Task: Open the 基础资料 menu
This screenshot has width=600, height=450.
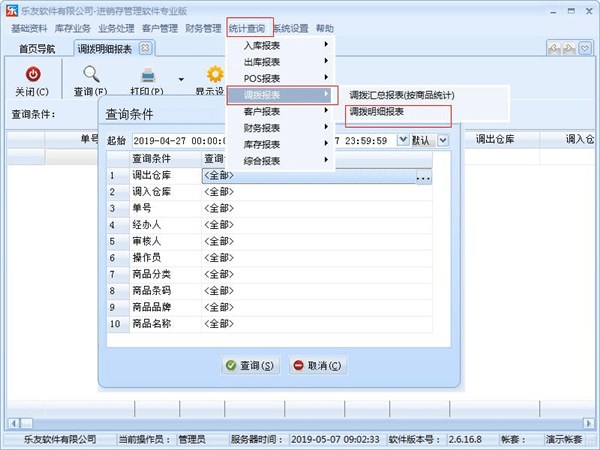Action: tap(29, 29)
